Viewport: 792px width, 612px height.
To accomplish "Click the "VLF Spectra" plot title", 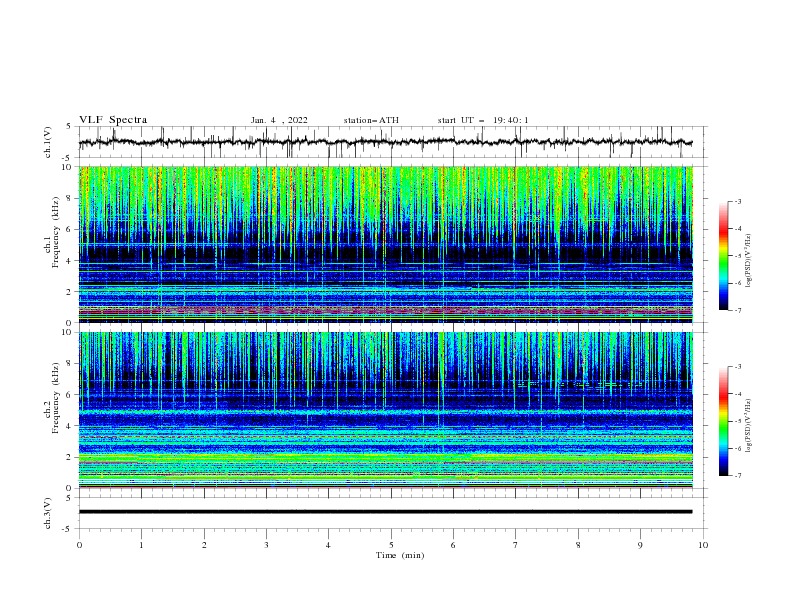I will pyautogui.click(x=113, y=120).
